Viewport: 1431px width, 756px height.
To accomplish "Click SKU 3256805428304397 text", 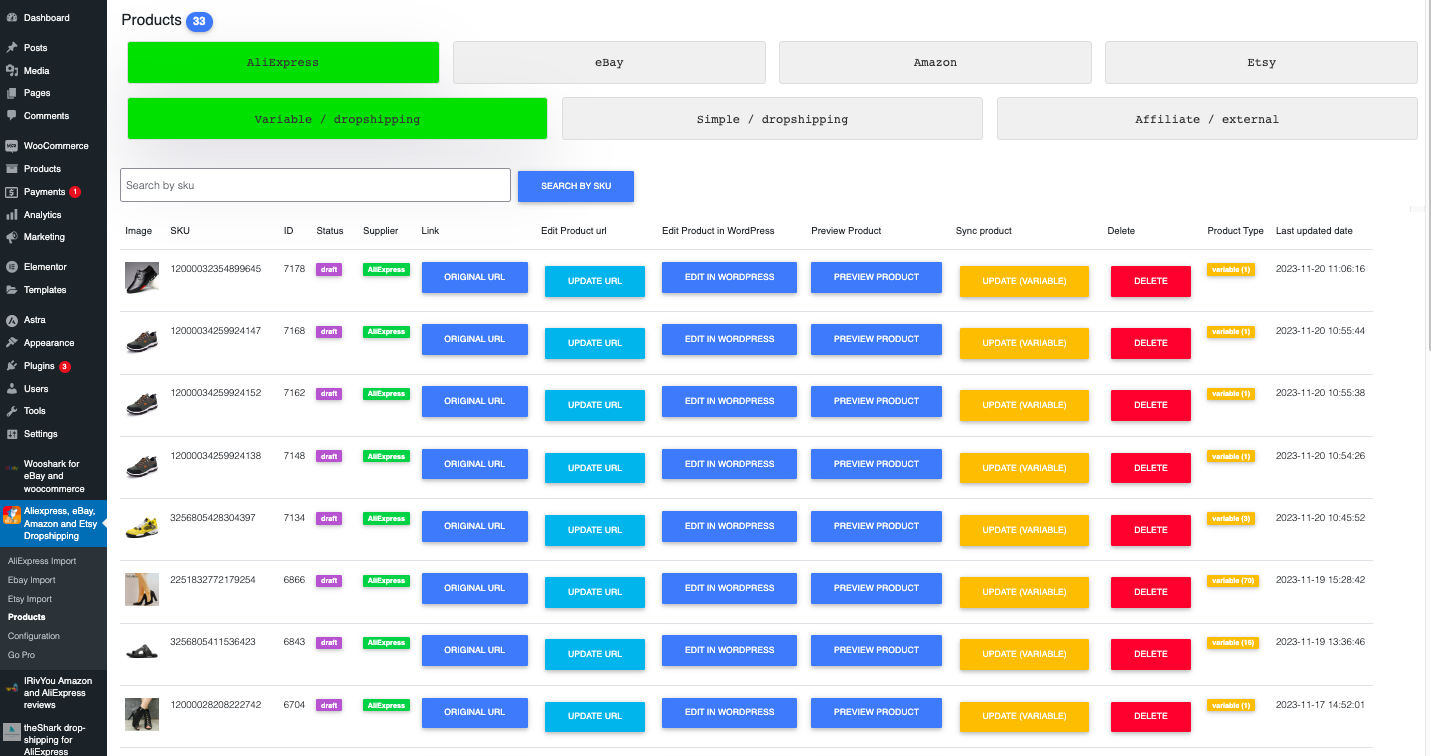I will tap(213, 517).
